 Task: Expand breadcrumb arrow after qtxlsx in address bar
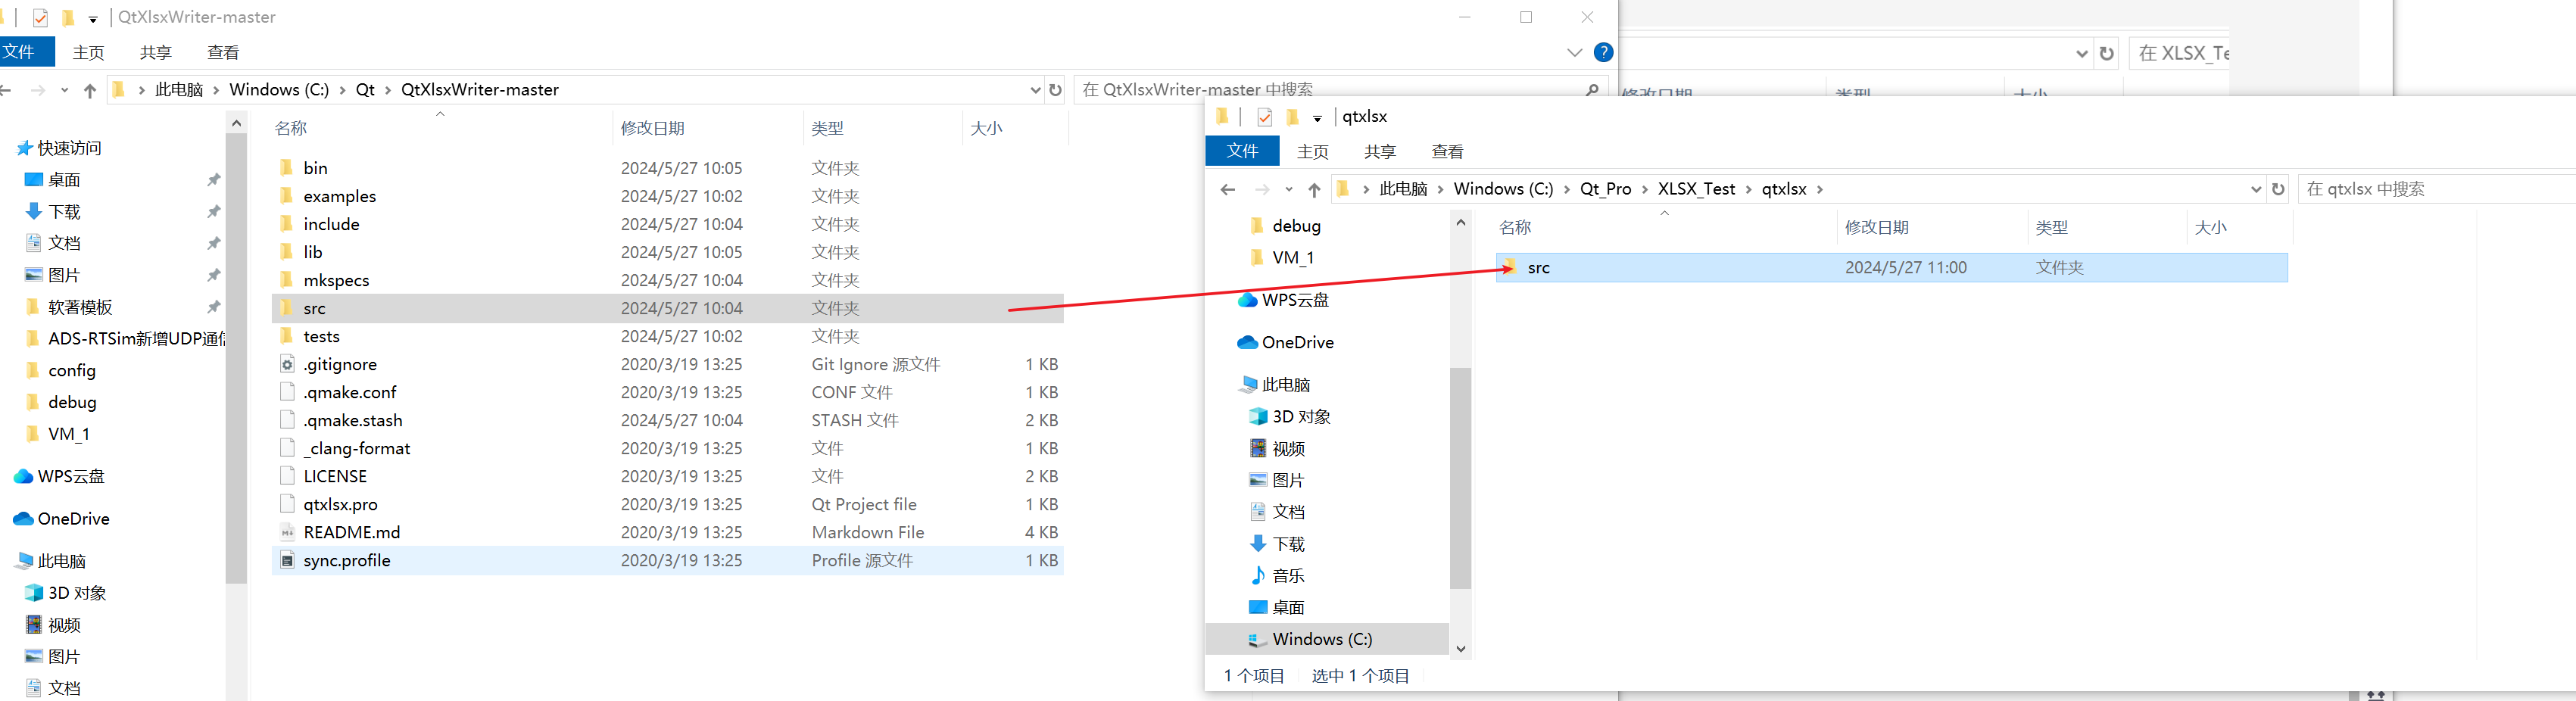[1819, 189]
